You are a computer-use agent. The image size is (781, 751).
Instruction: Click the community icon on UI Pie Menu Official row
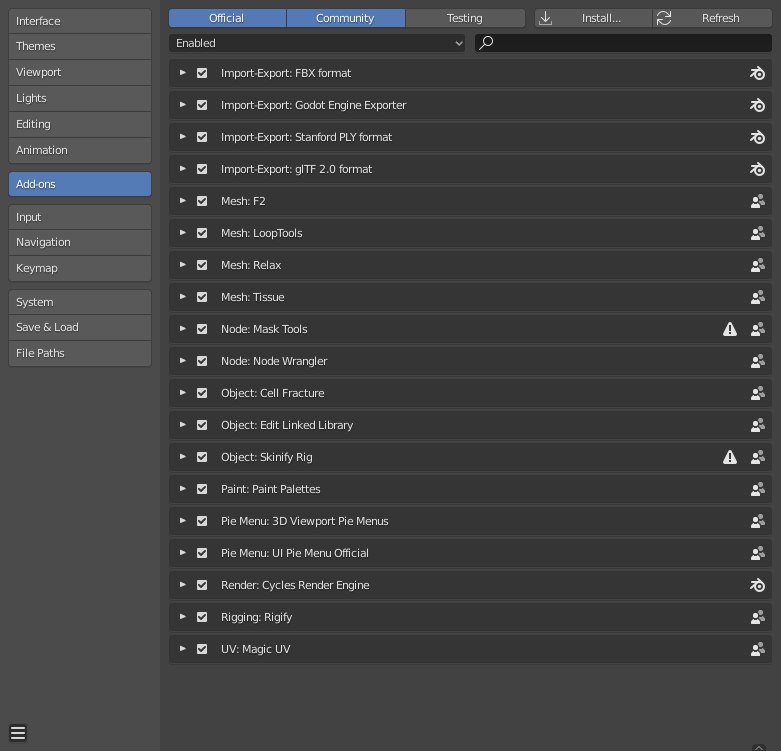758,553
